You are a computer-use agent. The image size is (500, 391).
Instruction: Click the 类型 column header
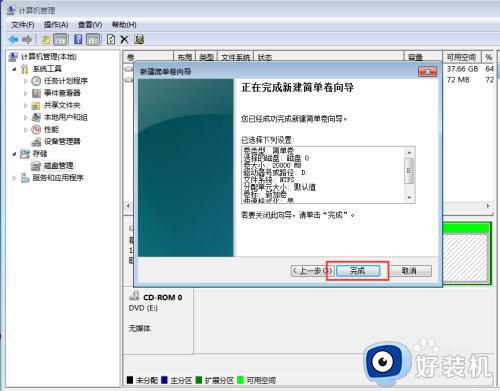[x=207, y=57]
